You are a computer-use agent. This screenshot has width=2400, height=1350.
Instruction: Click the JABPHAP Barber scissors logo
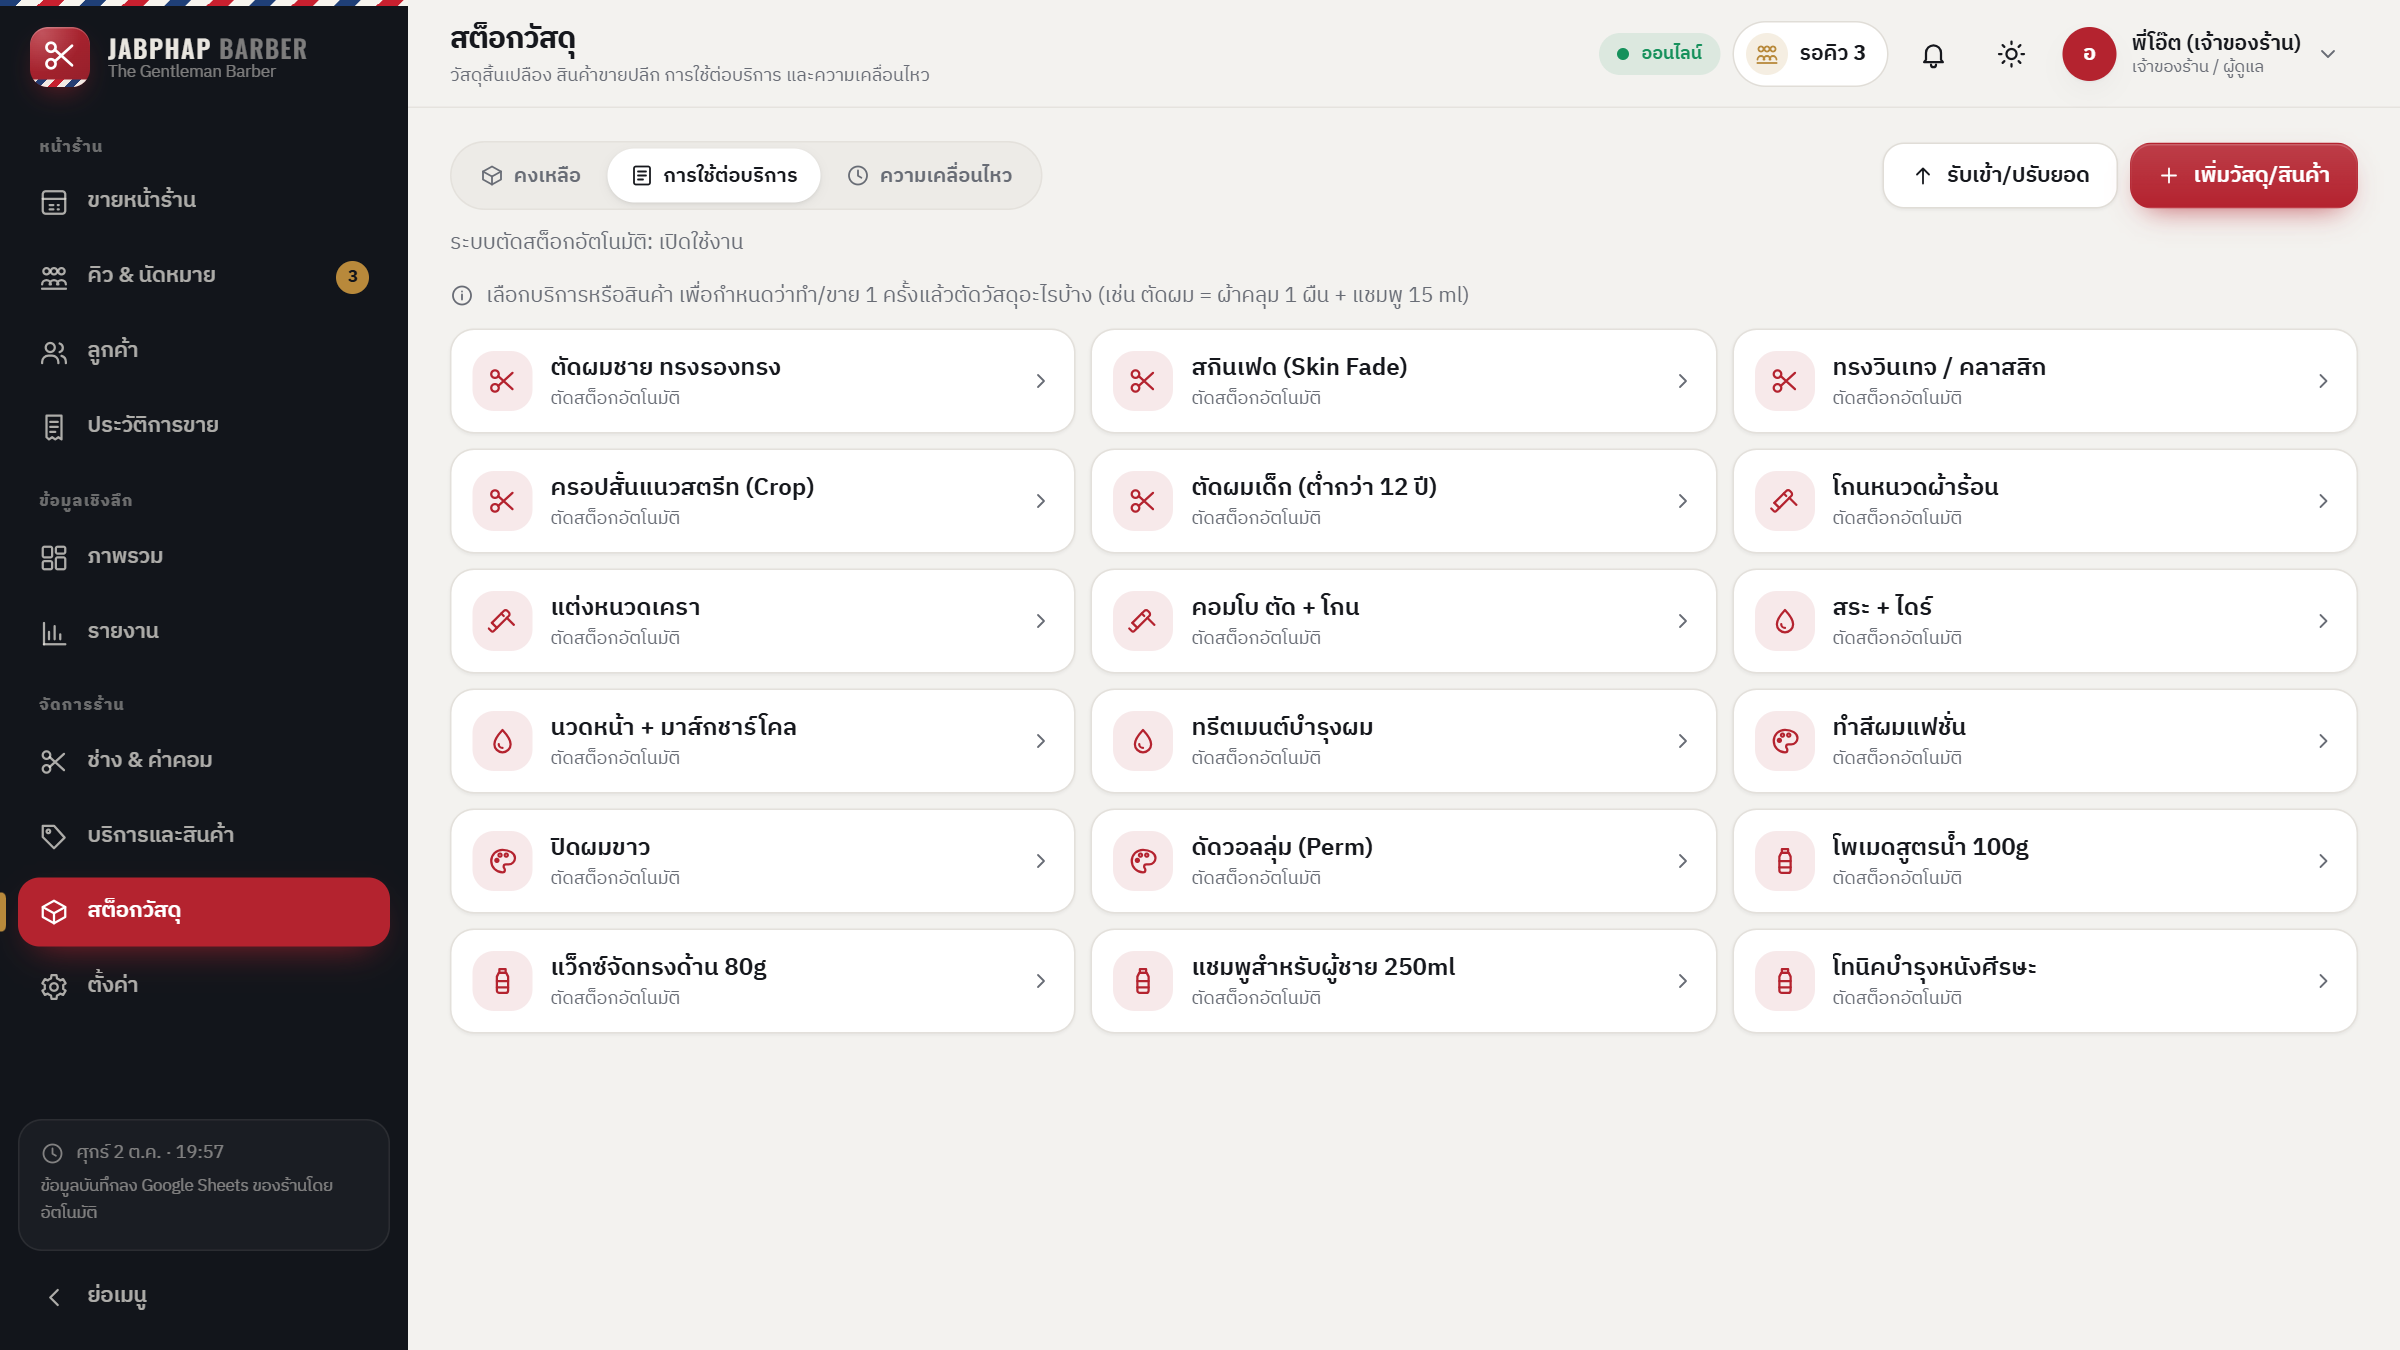click(60, 56)
